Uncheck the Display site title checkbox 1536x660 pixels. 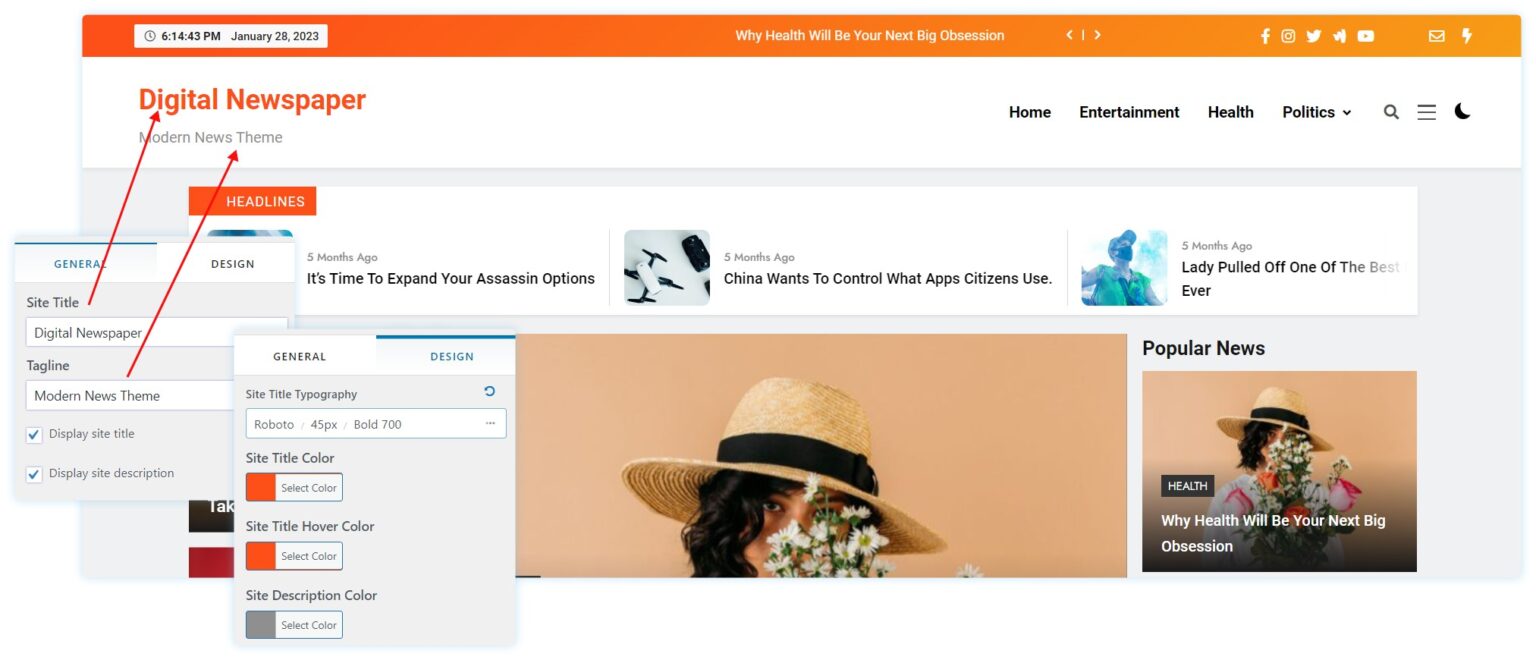[x=34, y=434]
